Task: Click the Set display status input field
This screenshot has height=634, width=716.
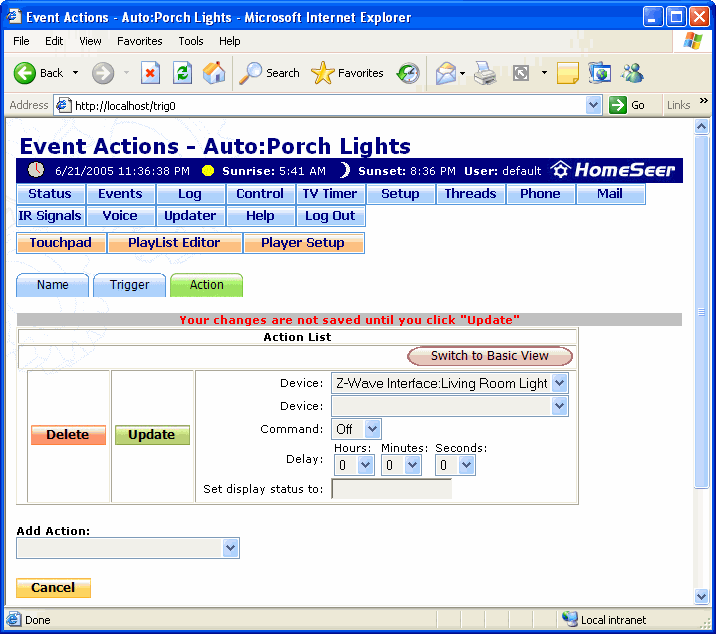Action: point(391,489)
